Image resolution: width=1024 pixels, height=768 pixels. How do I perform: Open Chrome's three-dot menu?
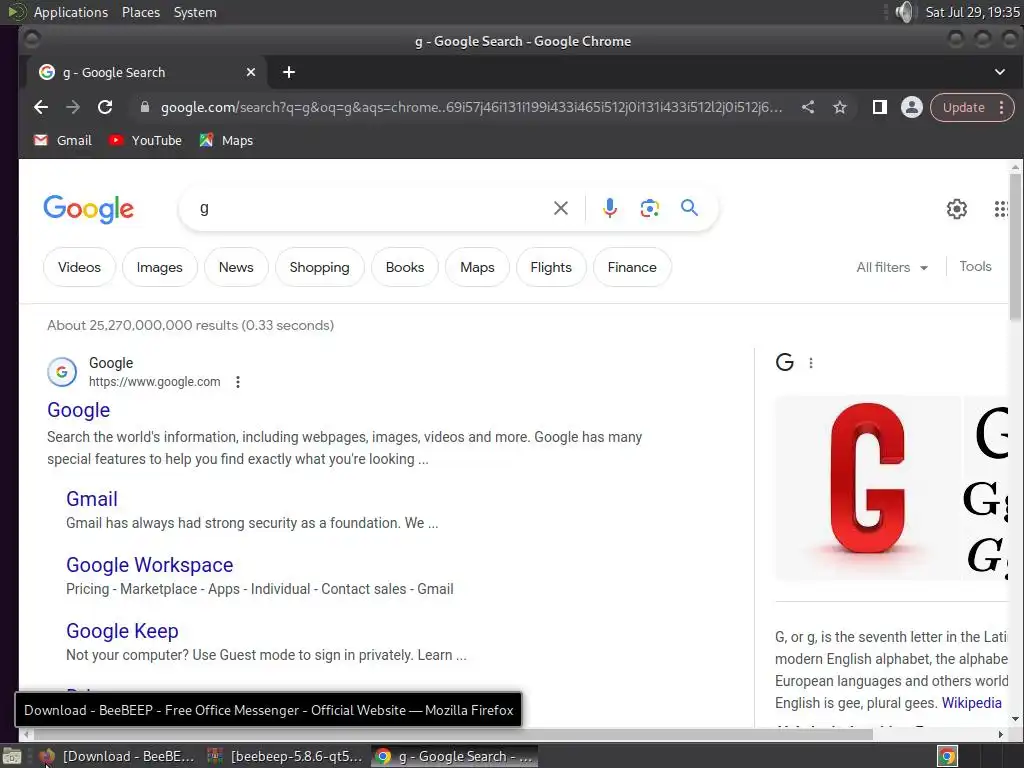(x=1001, y=107)
